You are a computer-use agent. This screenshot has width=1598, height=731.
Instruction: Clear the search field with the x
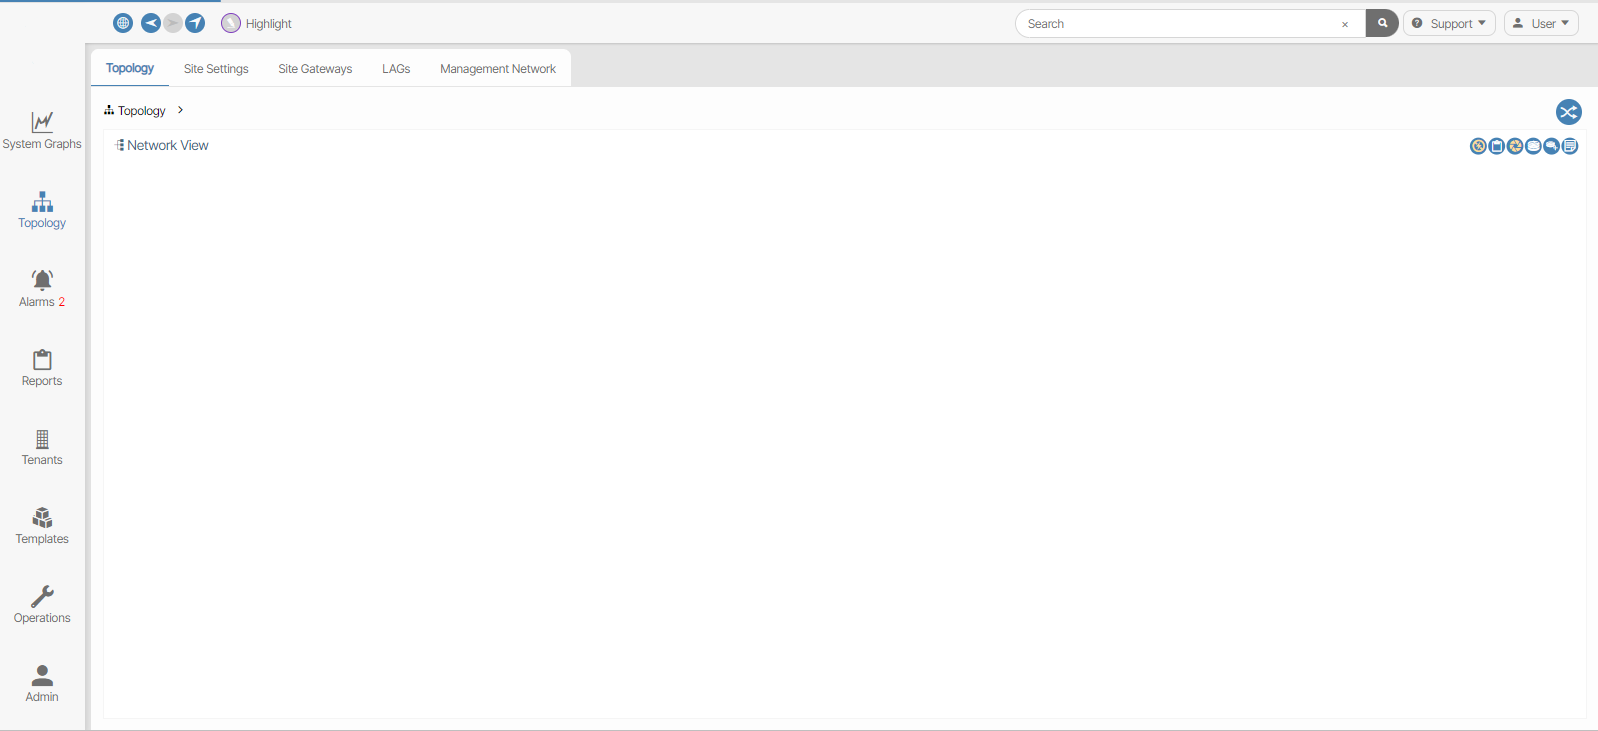point(1345,24)
